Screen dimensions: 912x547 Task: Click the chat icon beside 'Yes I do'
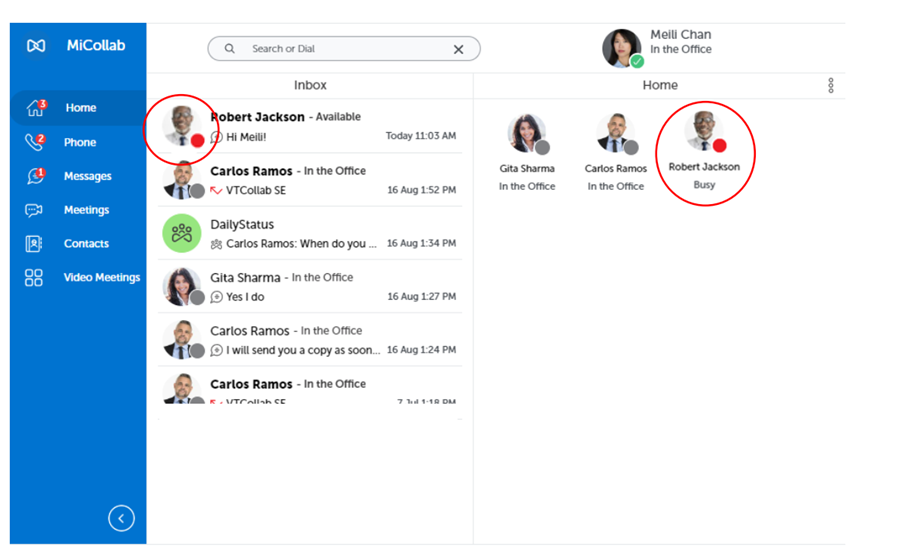216,297
